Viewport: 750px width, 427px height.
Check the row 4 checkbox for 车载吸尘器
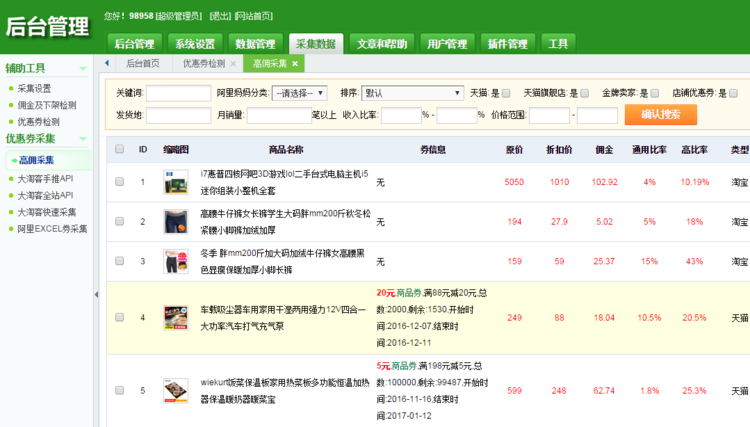[120, 318]
